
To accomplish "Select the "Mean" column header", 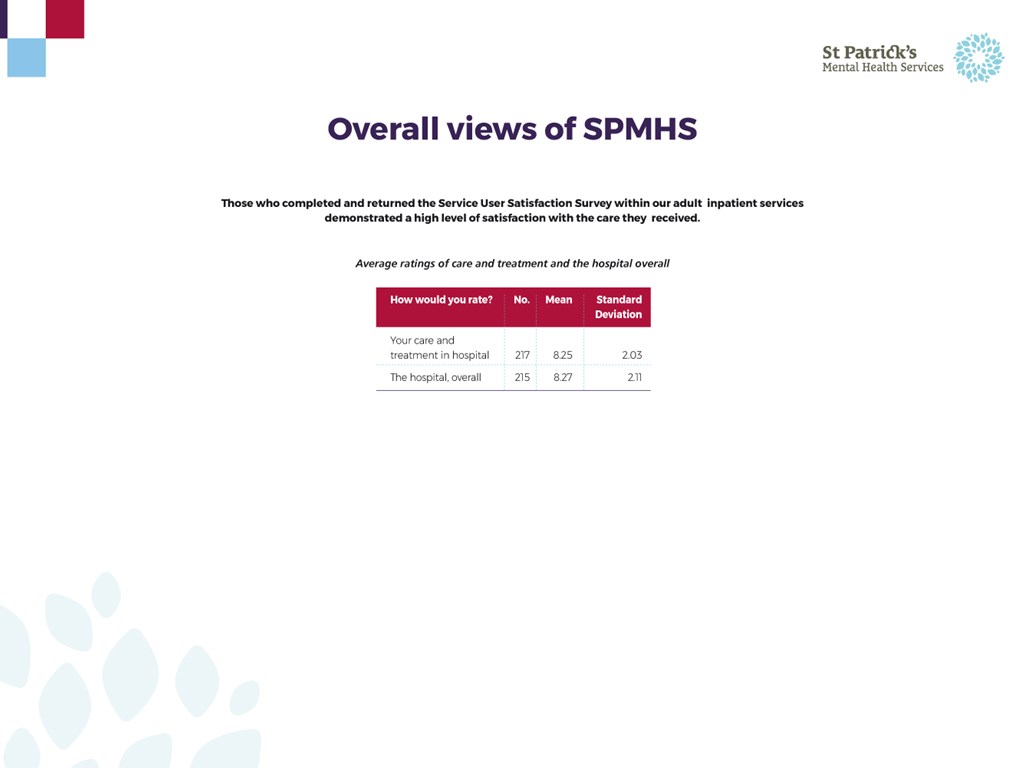I will [559, 300].
